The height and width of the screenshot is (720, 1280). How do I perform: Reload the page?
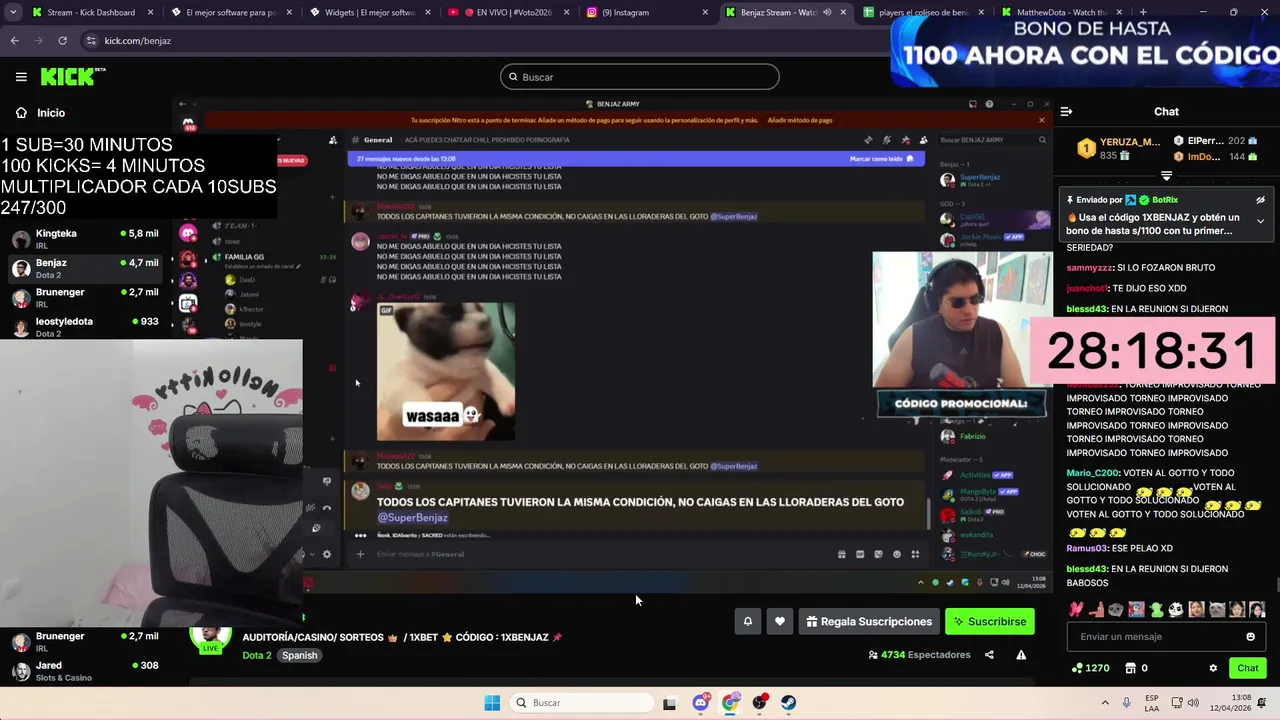pos(62,41)
